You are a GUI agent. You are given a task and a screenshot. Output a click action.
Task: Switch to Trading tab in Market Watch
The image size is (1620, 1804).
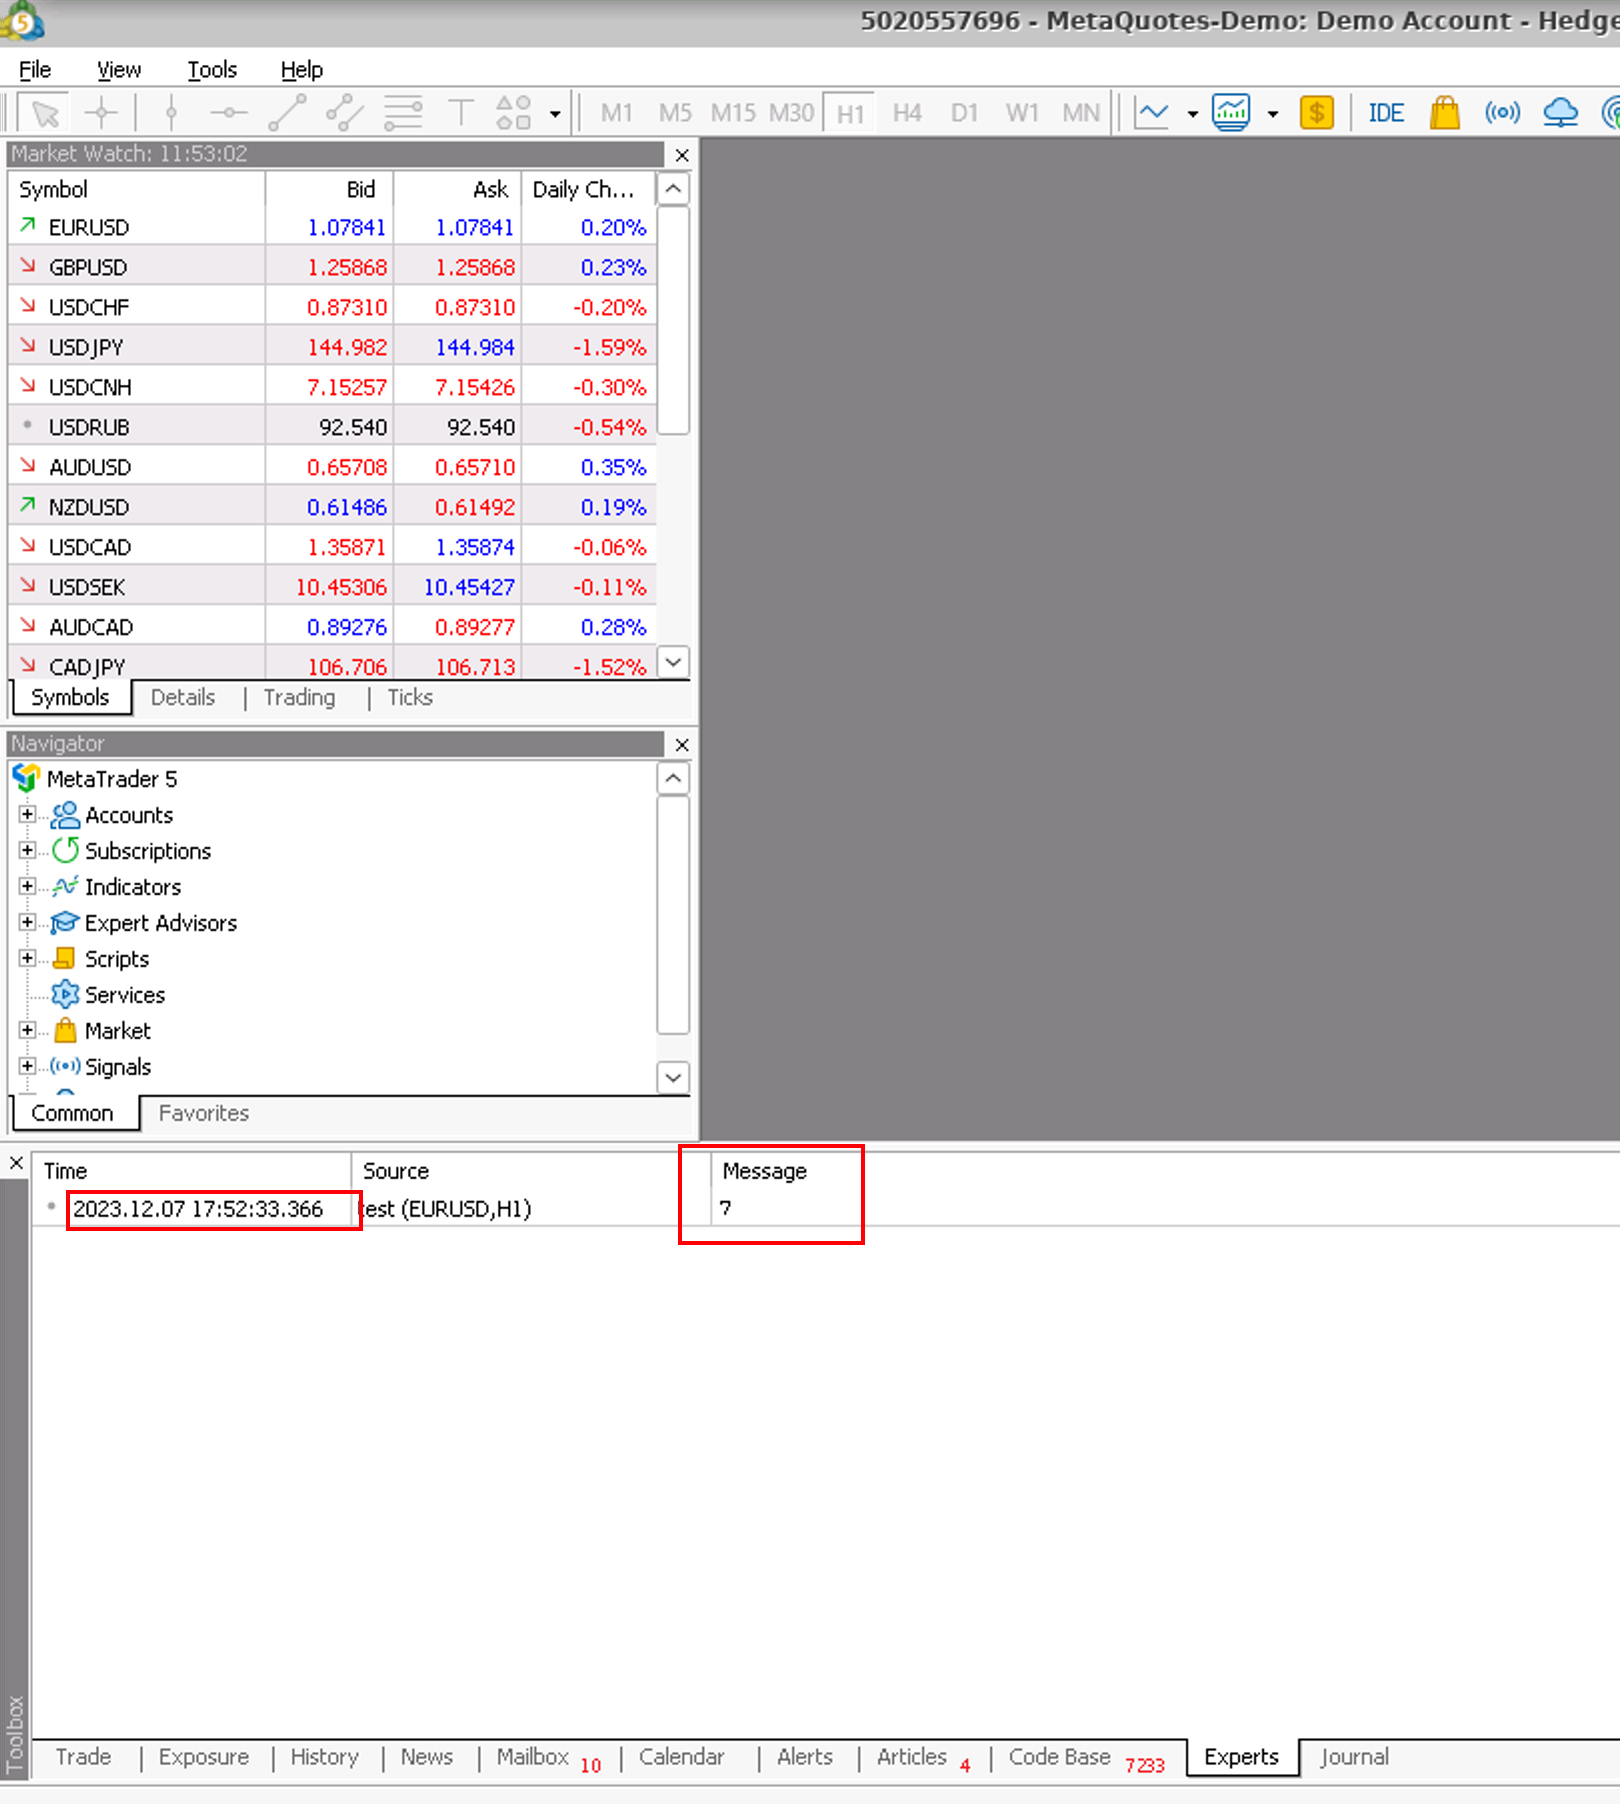[299, 697]
